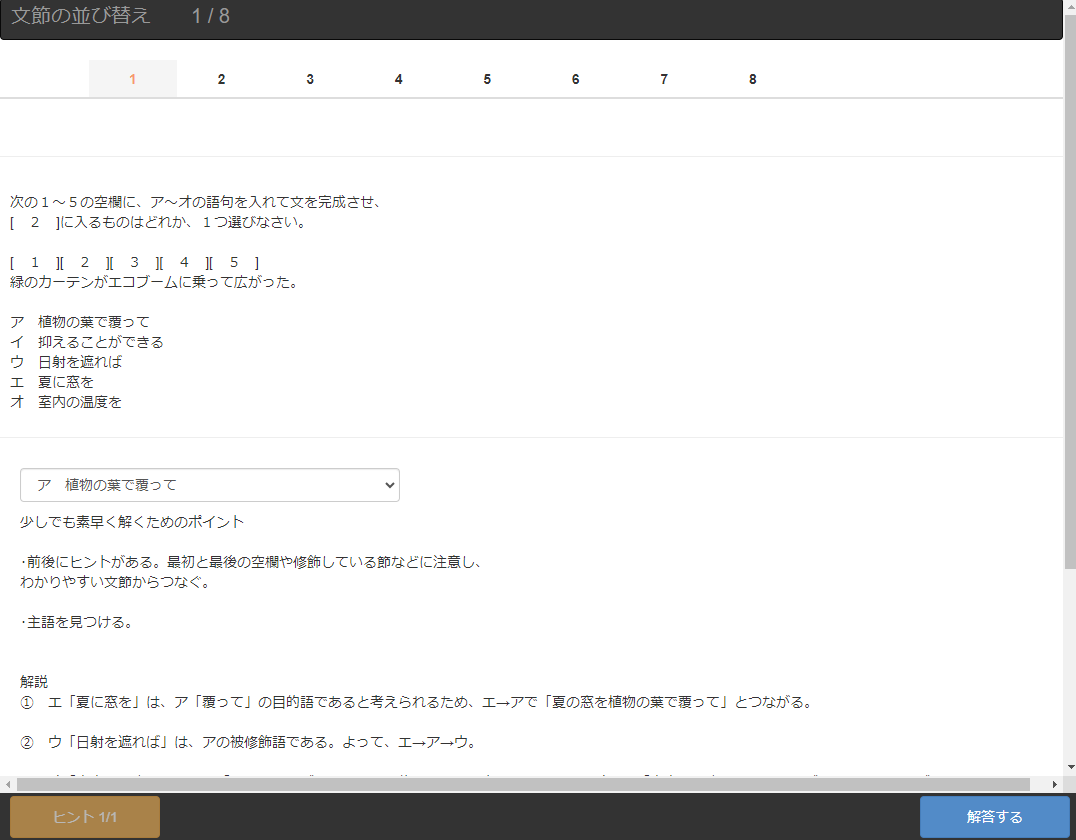Viewport: 1076px width, 840px height.
Task: Open question tab 4
Action: coord(398,79)
